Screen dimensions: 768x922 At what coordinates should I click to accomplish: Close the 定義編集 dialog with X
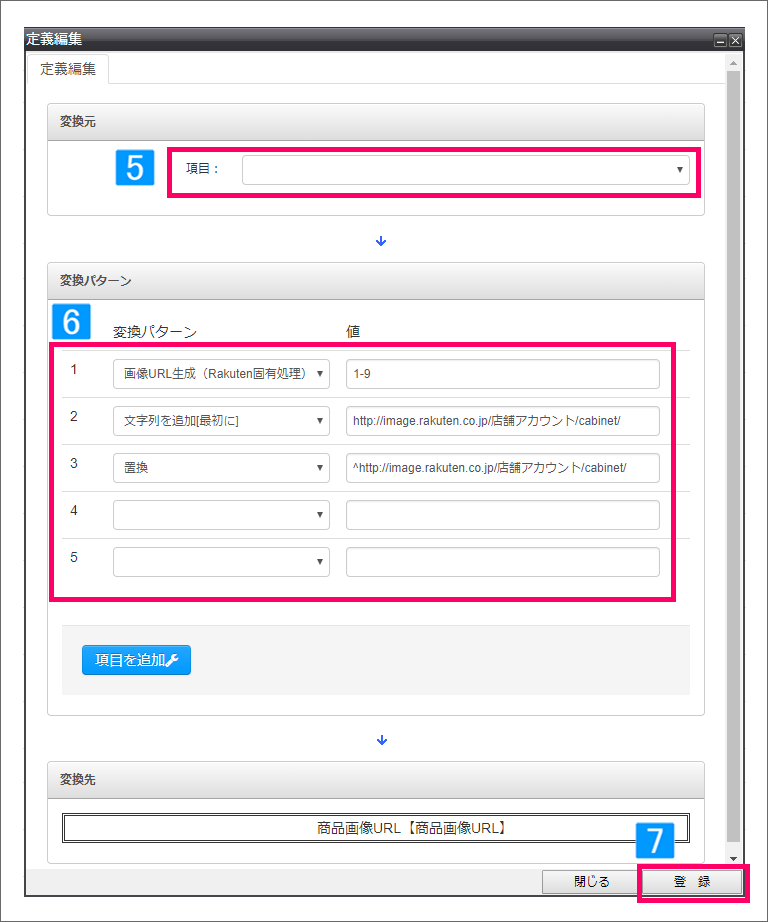click(735, 41)
